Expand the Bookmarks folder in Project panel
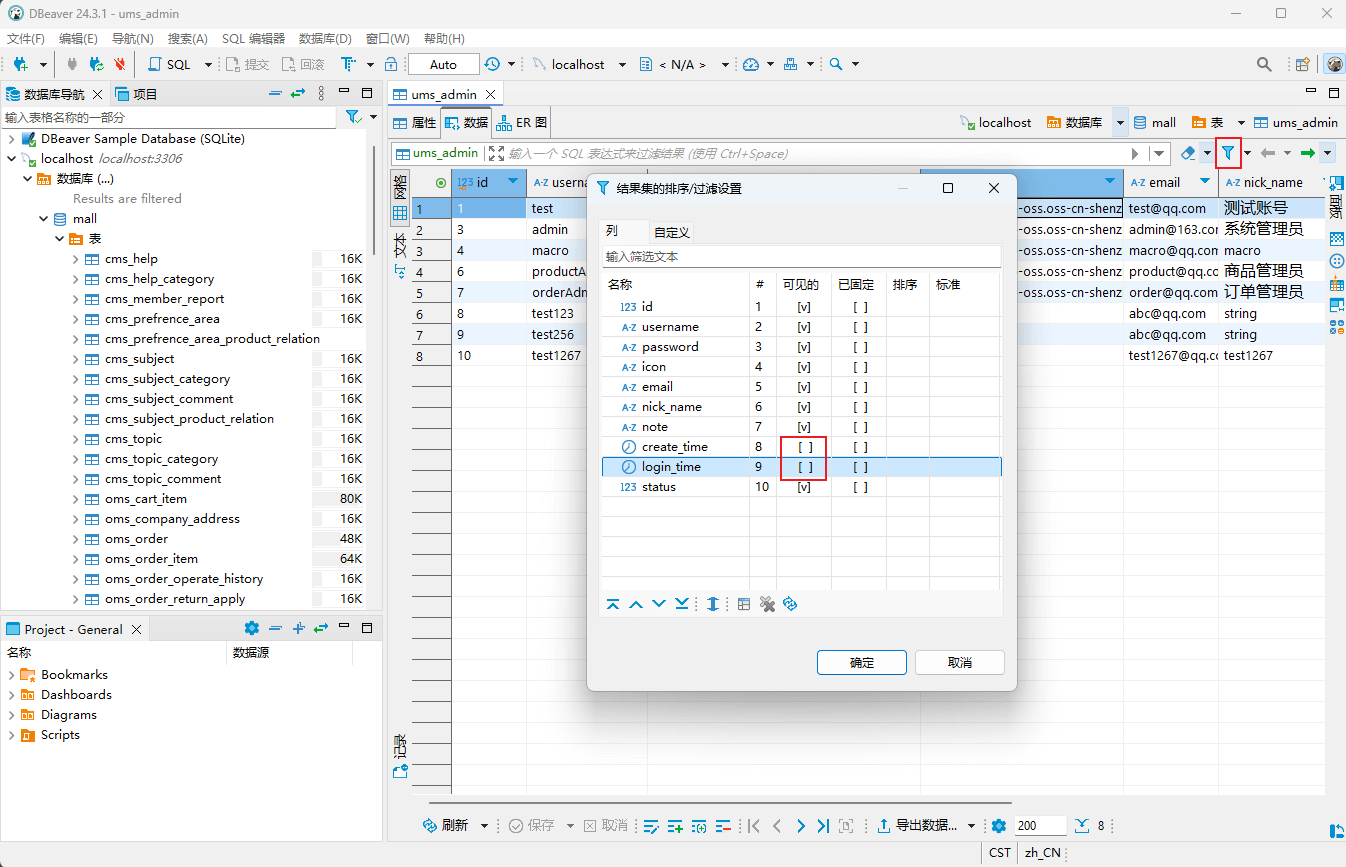The height and width of the screenshot is (867, 1346). coord(12,675)
